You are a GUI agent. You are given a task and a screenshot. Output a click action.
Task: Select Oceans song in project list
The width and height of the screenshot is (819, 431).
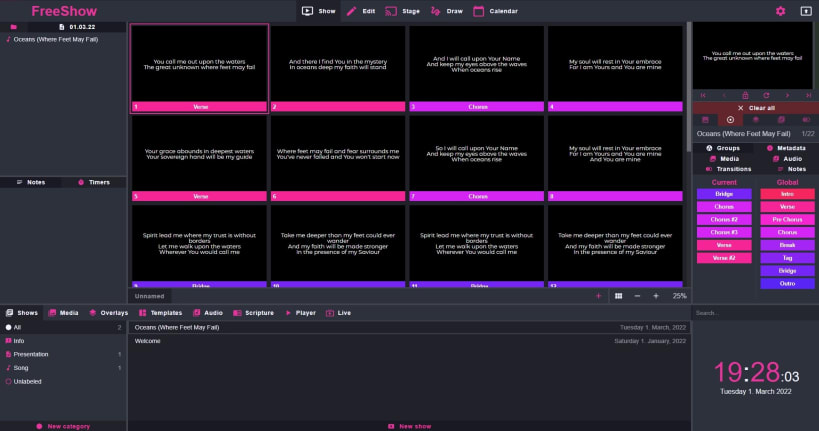(63, 39)
